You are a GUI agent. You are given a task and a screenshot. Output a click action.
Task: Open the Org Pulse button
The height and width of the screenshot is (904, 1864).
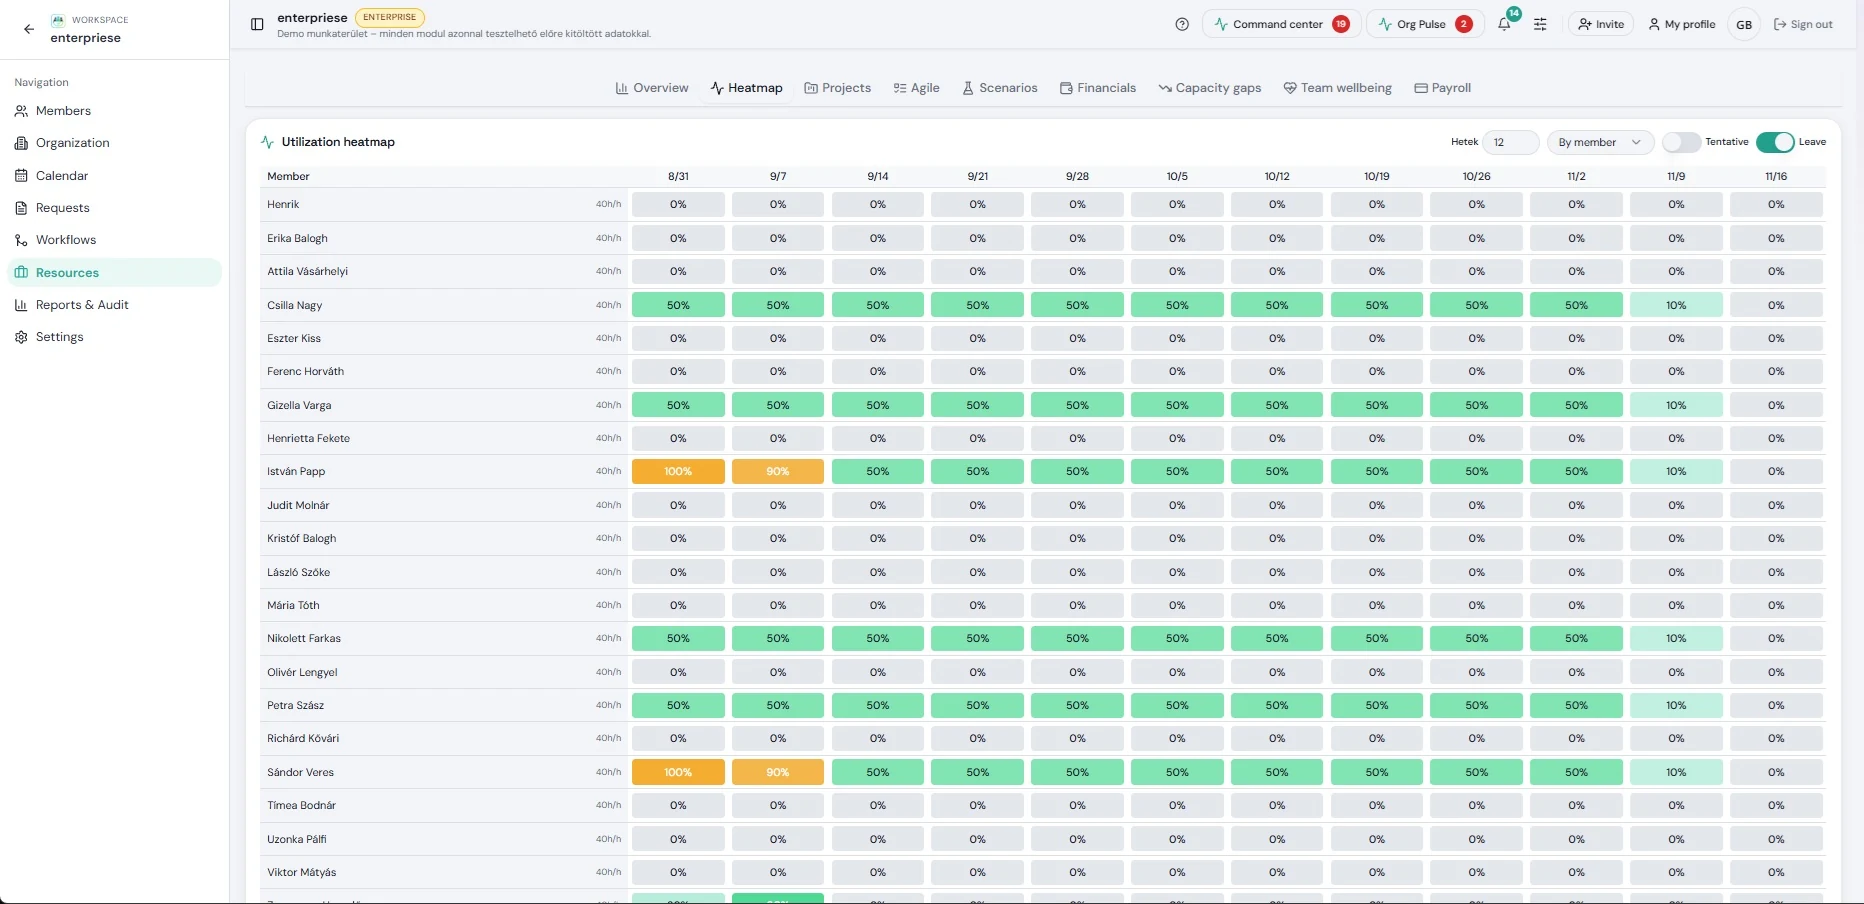pyautogui.click(x=1424, y=24)
